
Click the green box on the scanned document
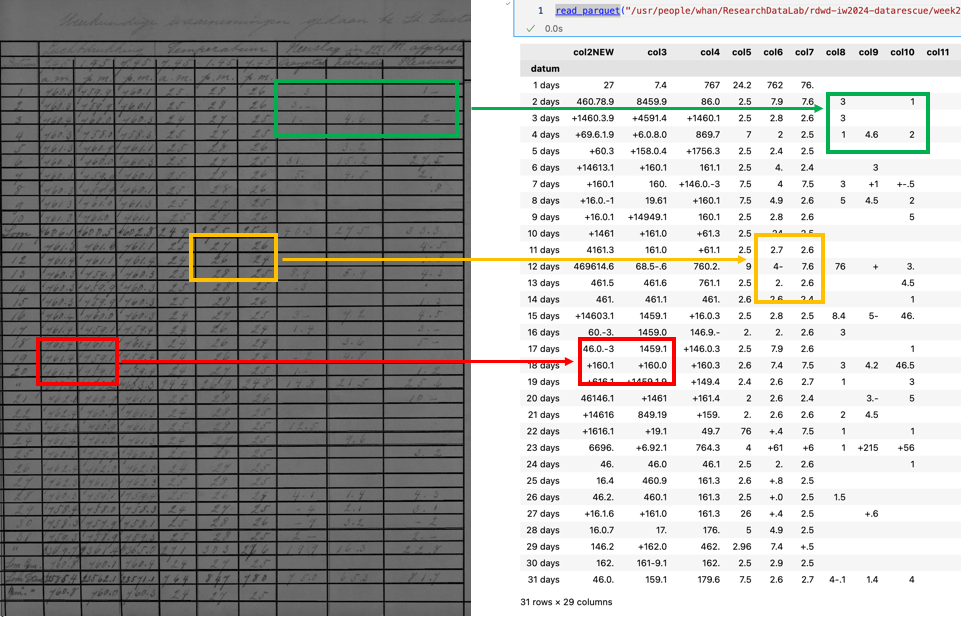[366, 108]
